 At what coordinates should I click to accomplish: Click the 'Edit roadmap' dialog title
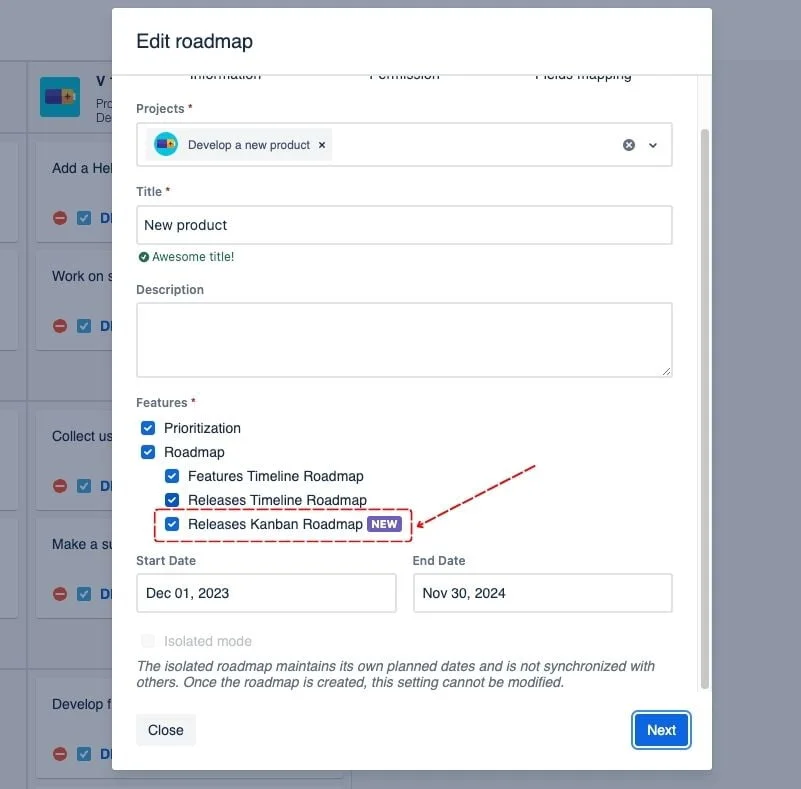coord(195,41)
